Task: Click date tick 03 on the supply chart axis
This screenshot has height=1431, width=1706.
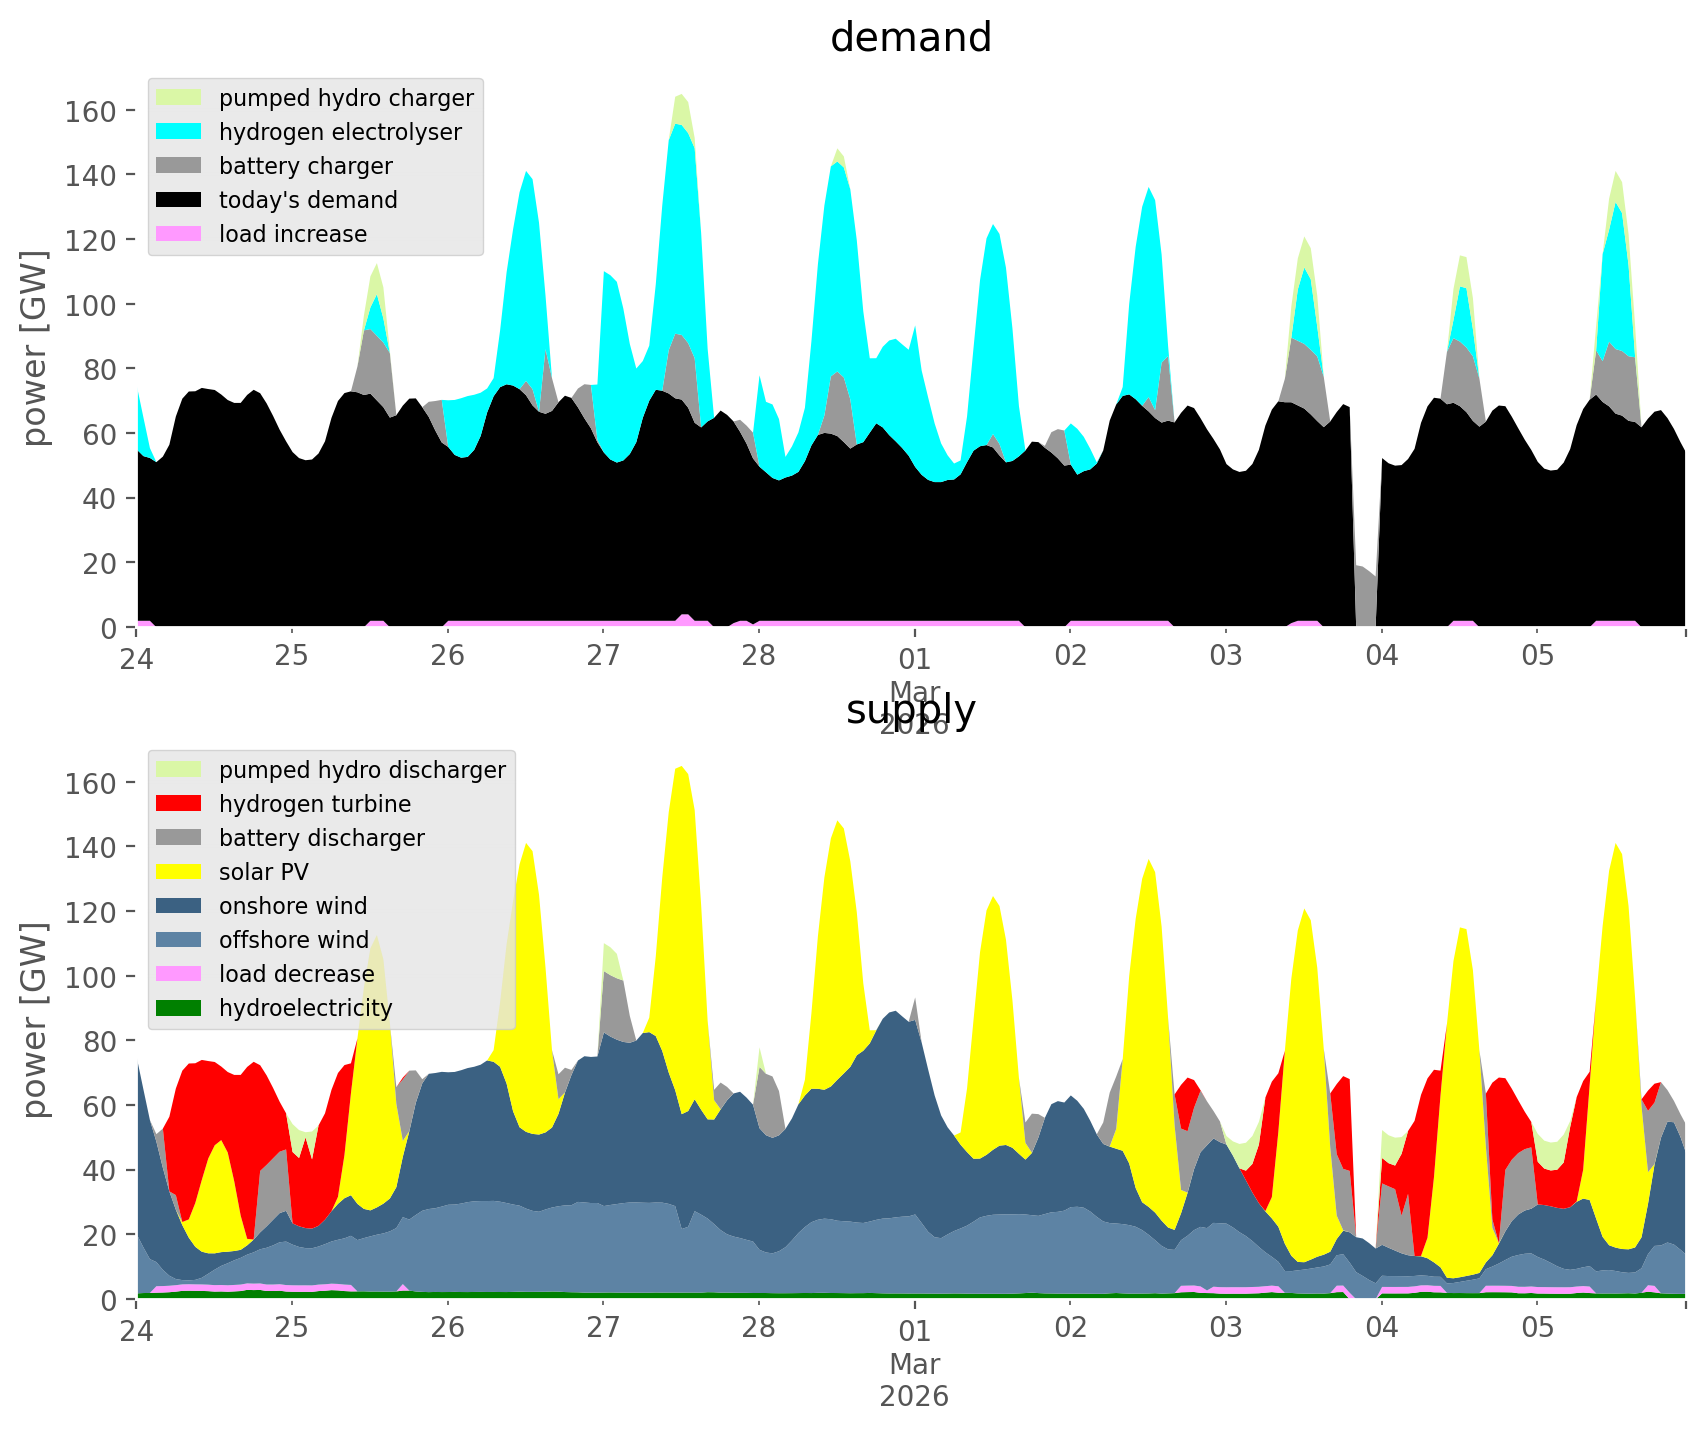Action: 1225,1329
